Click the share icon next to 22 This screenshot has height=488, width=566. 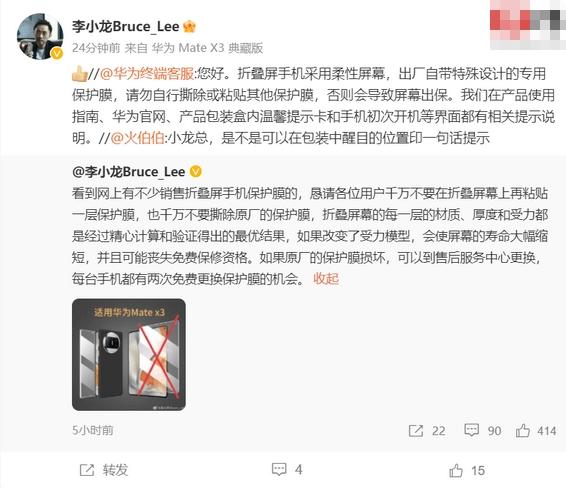point(416,431)
